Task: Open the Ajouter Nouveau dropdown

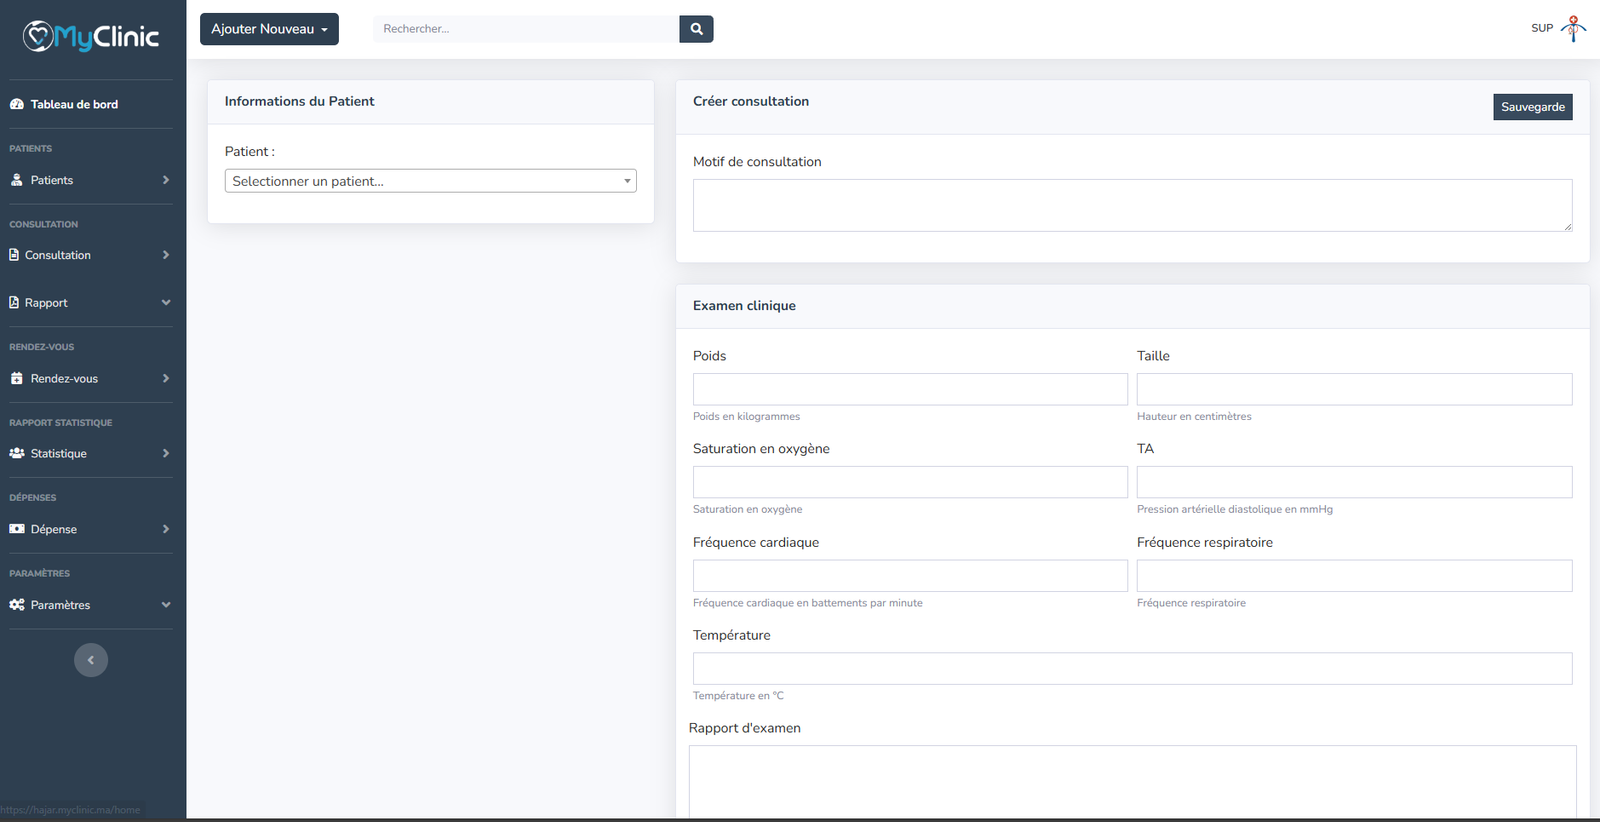Action: click(269, 29)
